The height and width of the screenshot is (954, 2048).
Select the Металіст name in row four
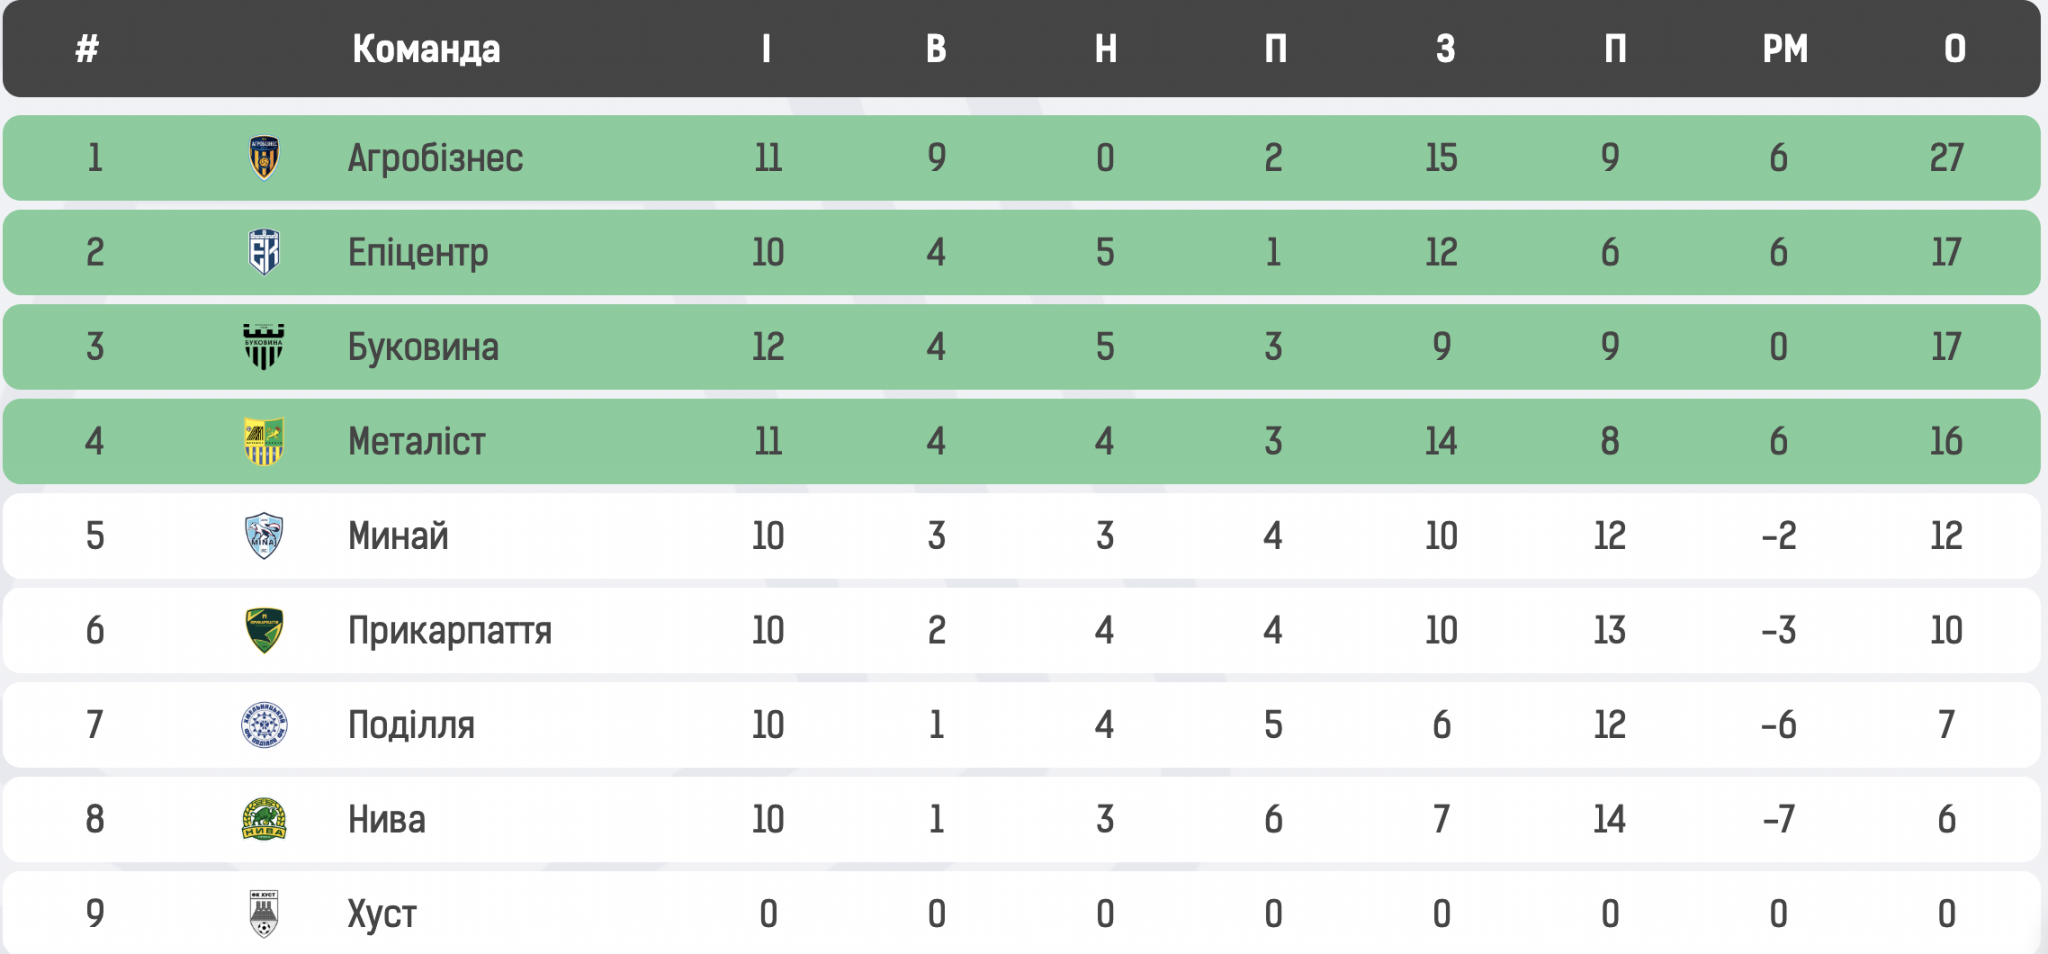click(416, 441)
